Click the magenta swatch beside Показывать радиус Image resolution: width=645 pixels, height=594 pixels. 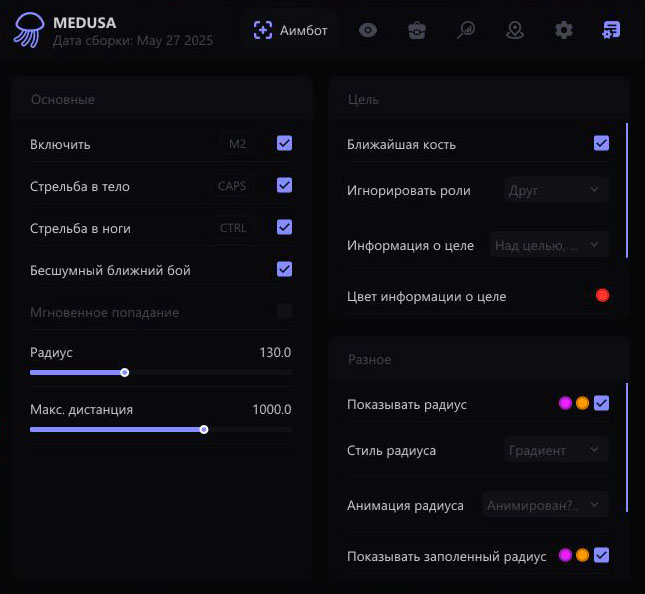[565, 403]
